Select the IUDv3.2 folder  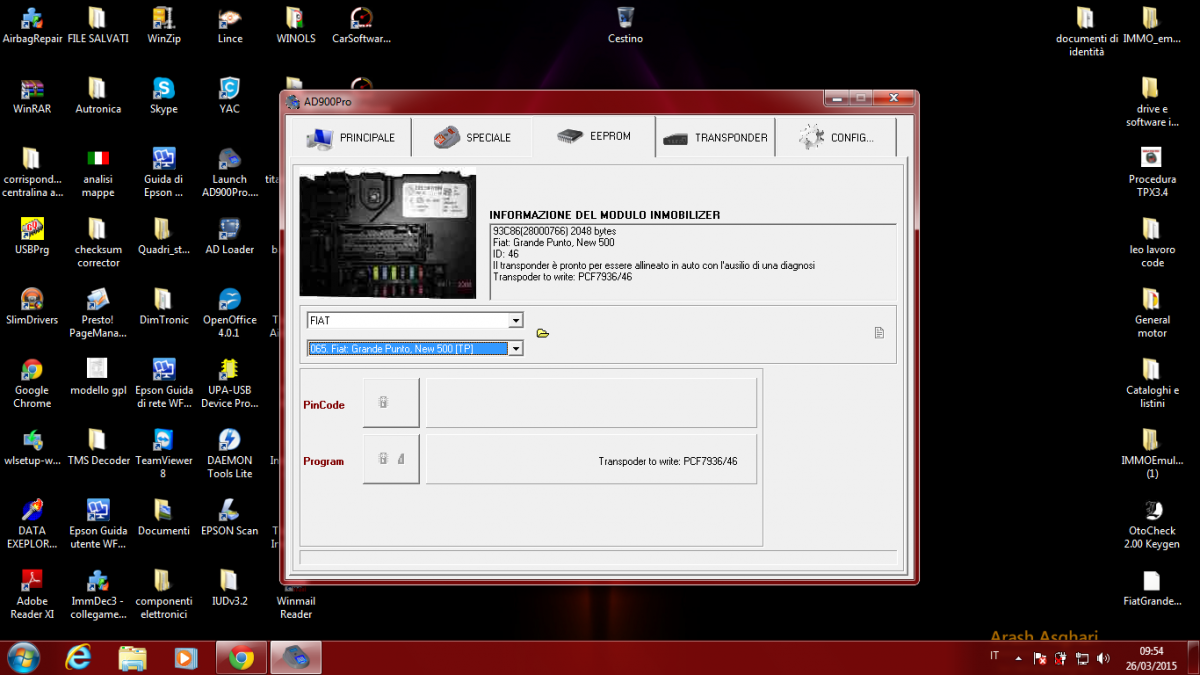[230, 588]
